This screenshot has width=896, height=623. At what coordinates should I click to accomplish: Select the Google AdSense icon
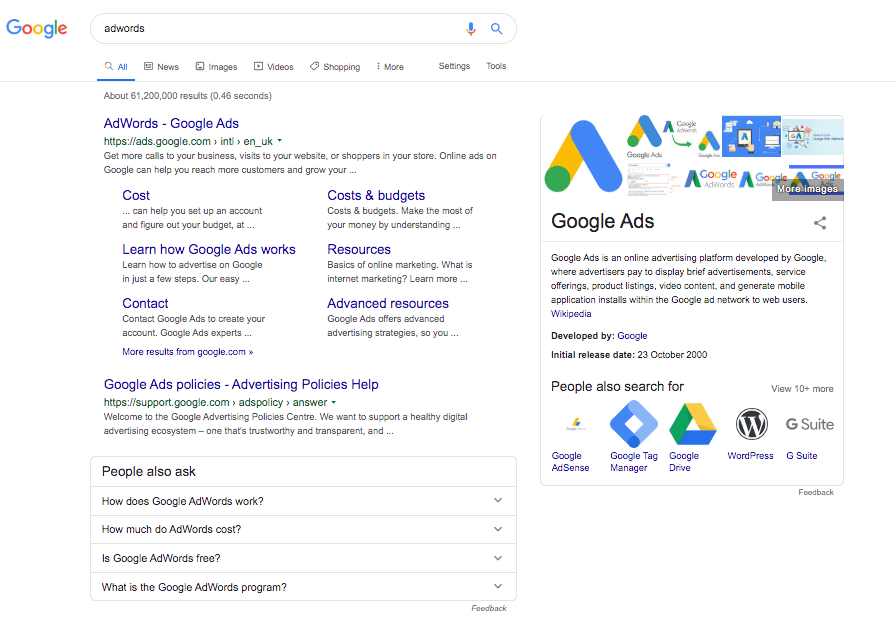coord(575,425)
